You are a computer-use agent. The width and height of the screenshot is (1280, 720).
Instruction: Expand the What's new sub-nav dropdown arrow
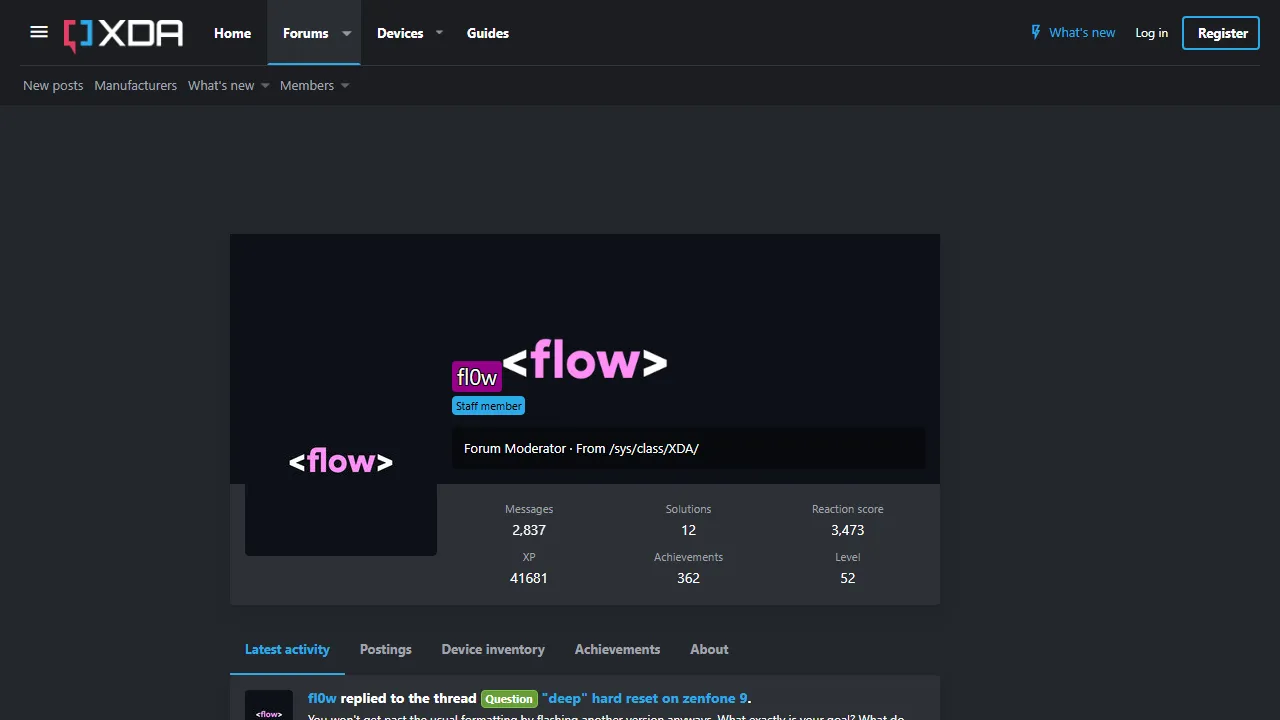pos(265,86)
